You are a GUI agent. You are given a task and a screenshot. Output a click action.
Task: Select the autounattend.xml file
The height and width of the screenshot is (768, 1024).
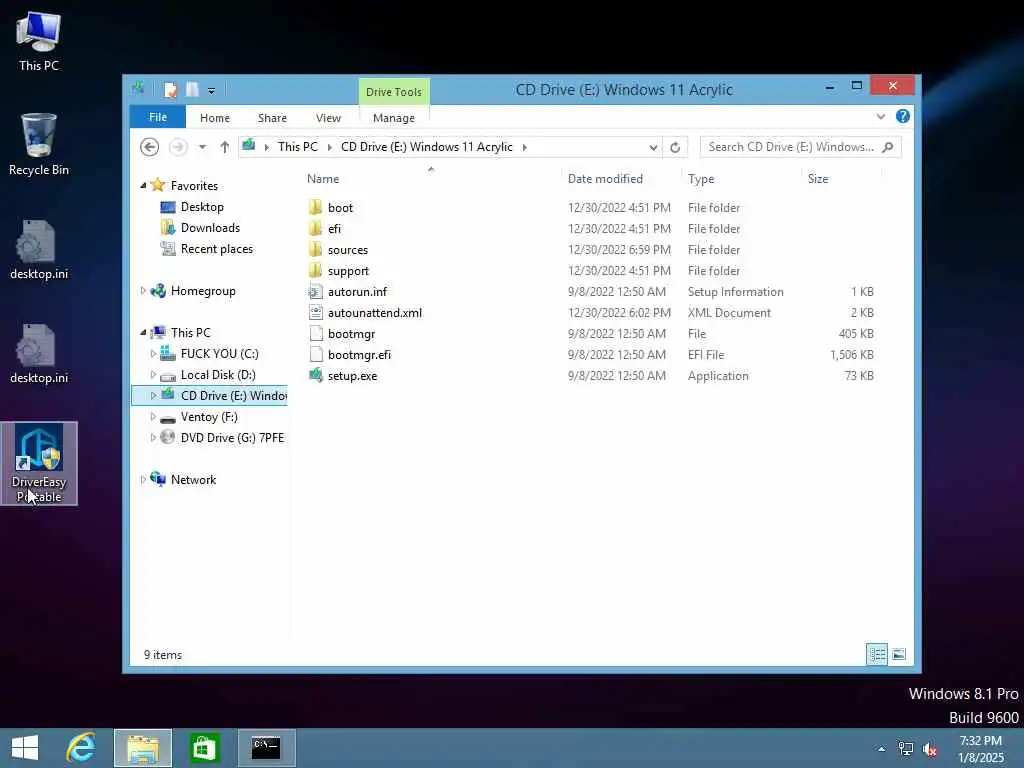[375, 313]
